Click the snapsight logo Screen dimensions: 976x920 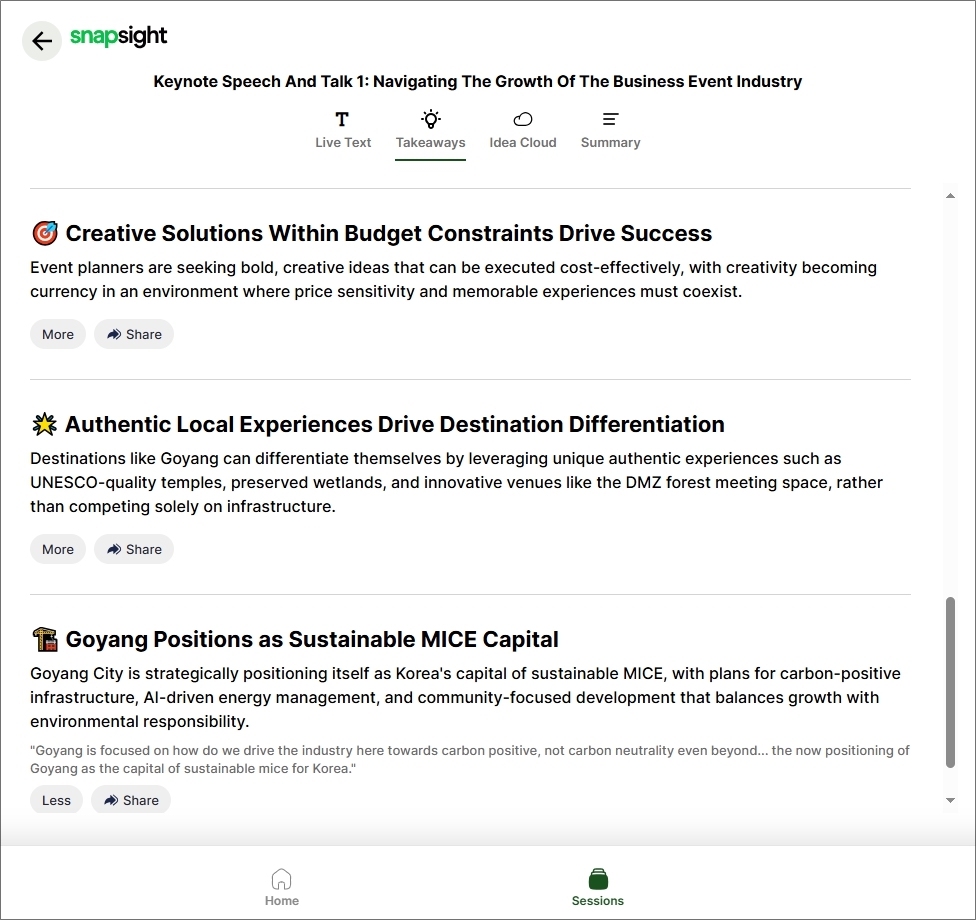point(118,37)
